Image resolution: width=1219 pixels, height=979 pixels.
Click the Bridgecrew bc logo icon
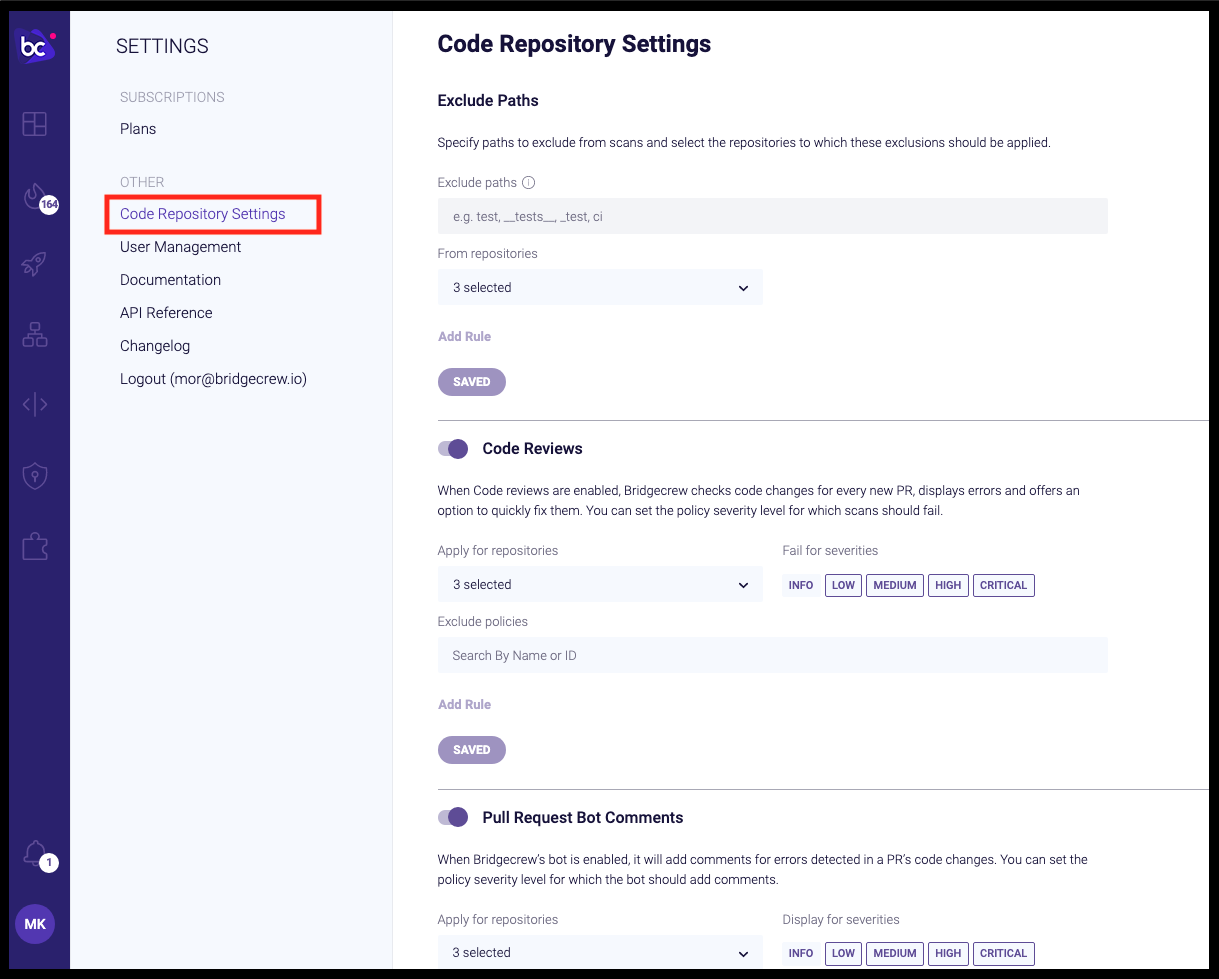[37, 46]
